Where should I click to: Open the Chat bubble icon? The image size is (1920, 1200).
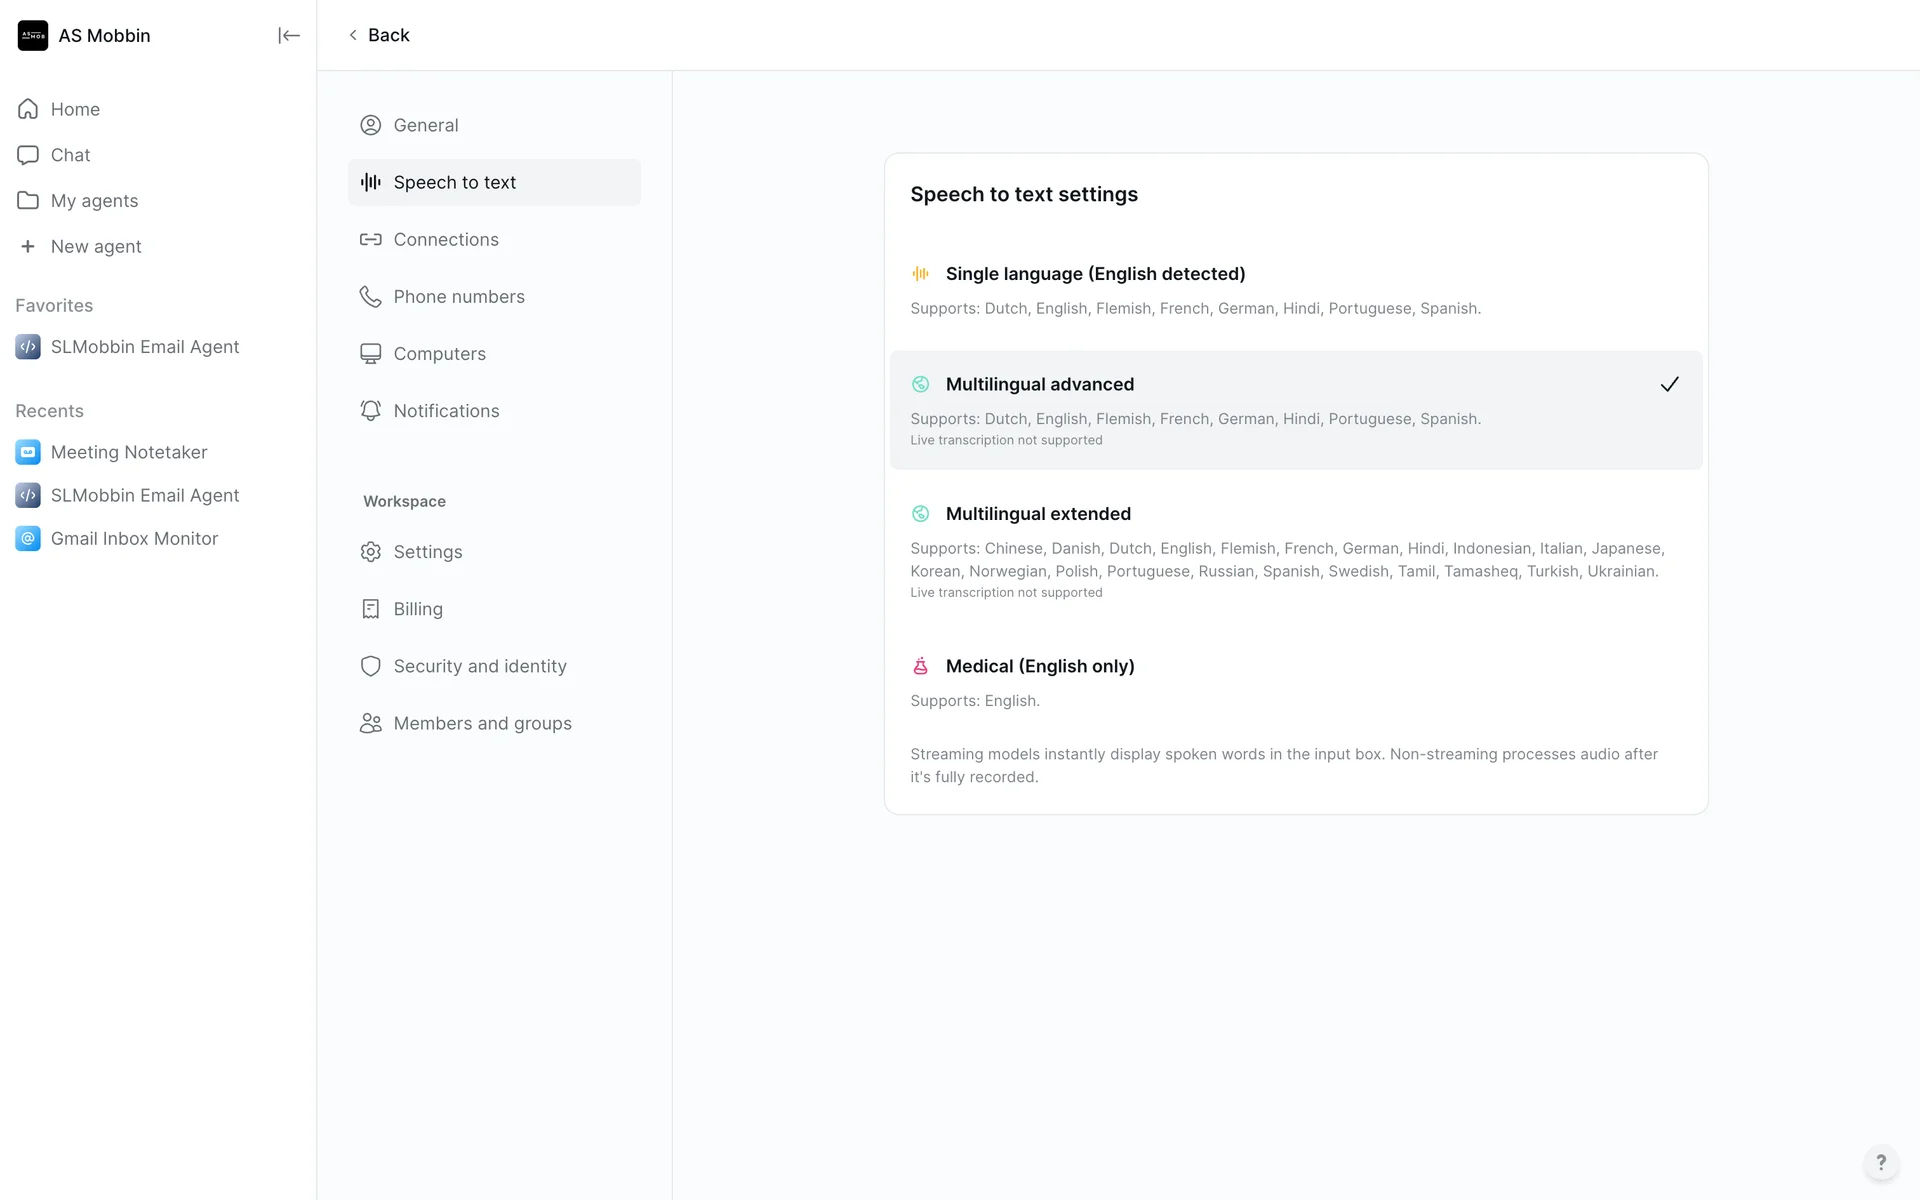coord(28,155)
